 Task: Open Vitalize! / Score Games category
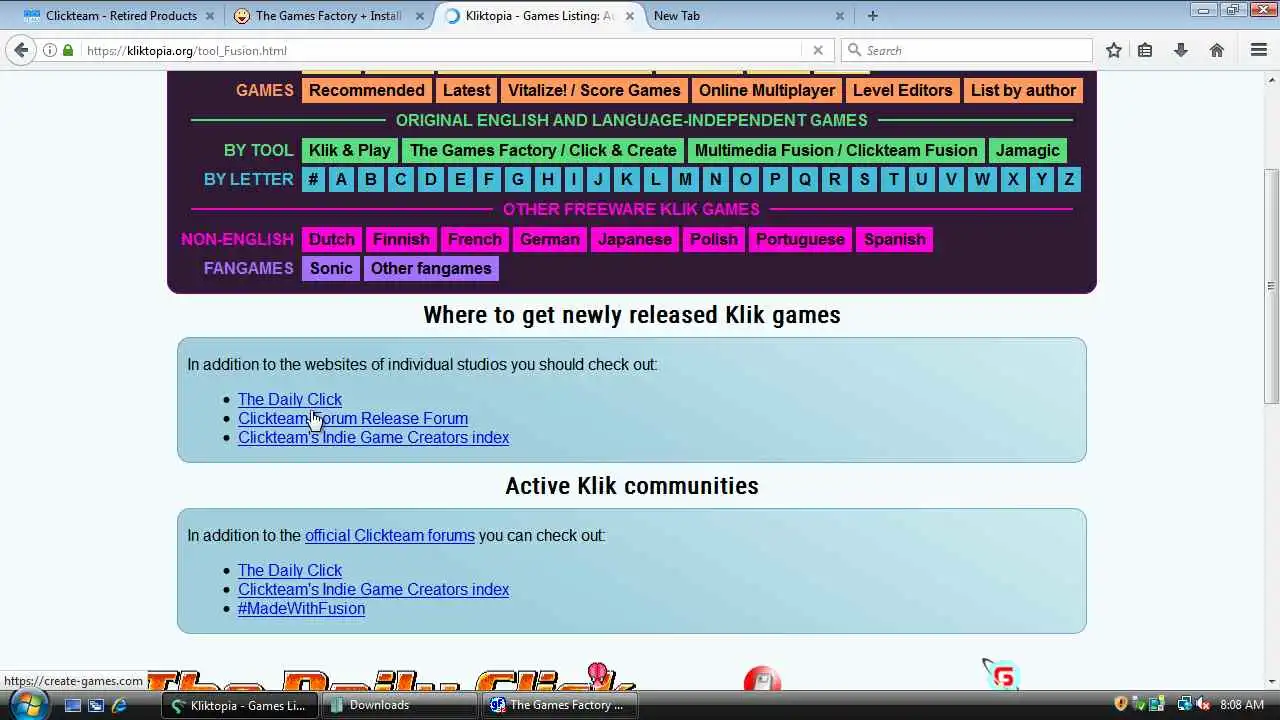[594, 90]
